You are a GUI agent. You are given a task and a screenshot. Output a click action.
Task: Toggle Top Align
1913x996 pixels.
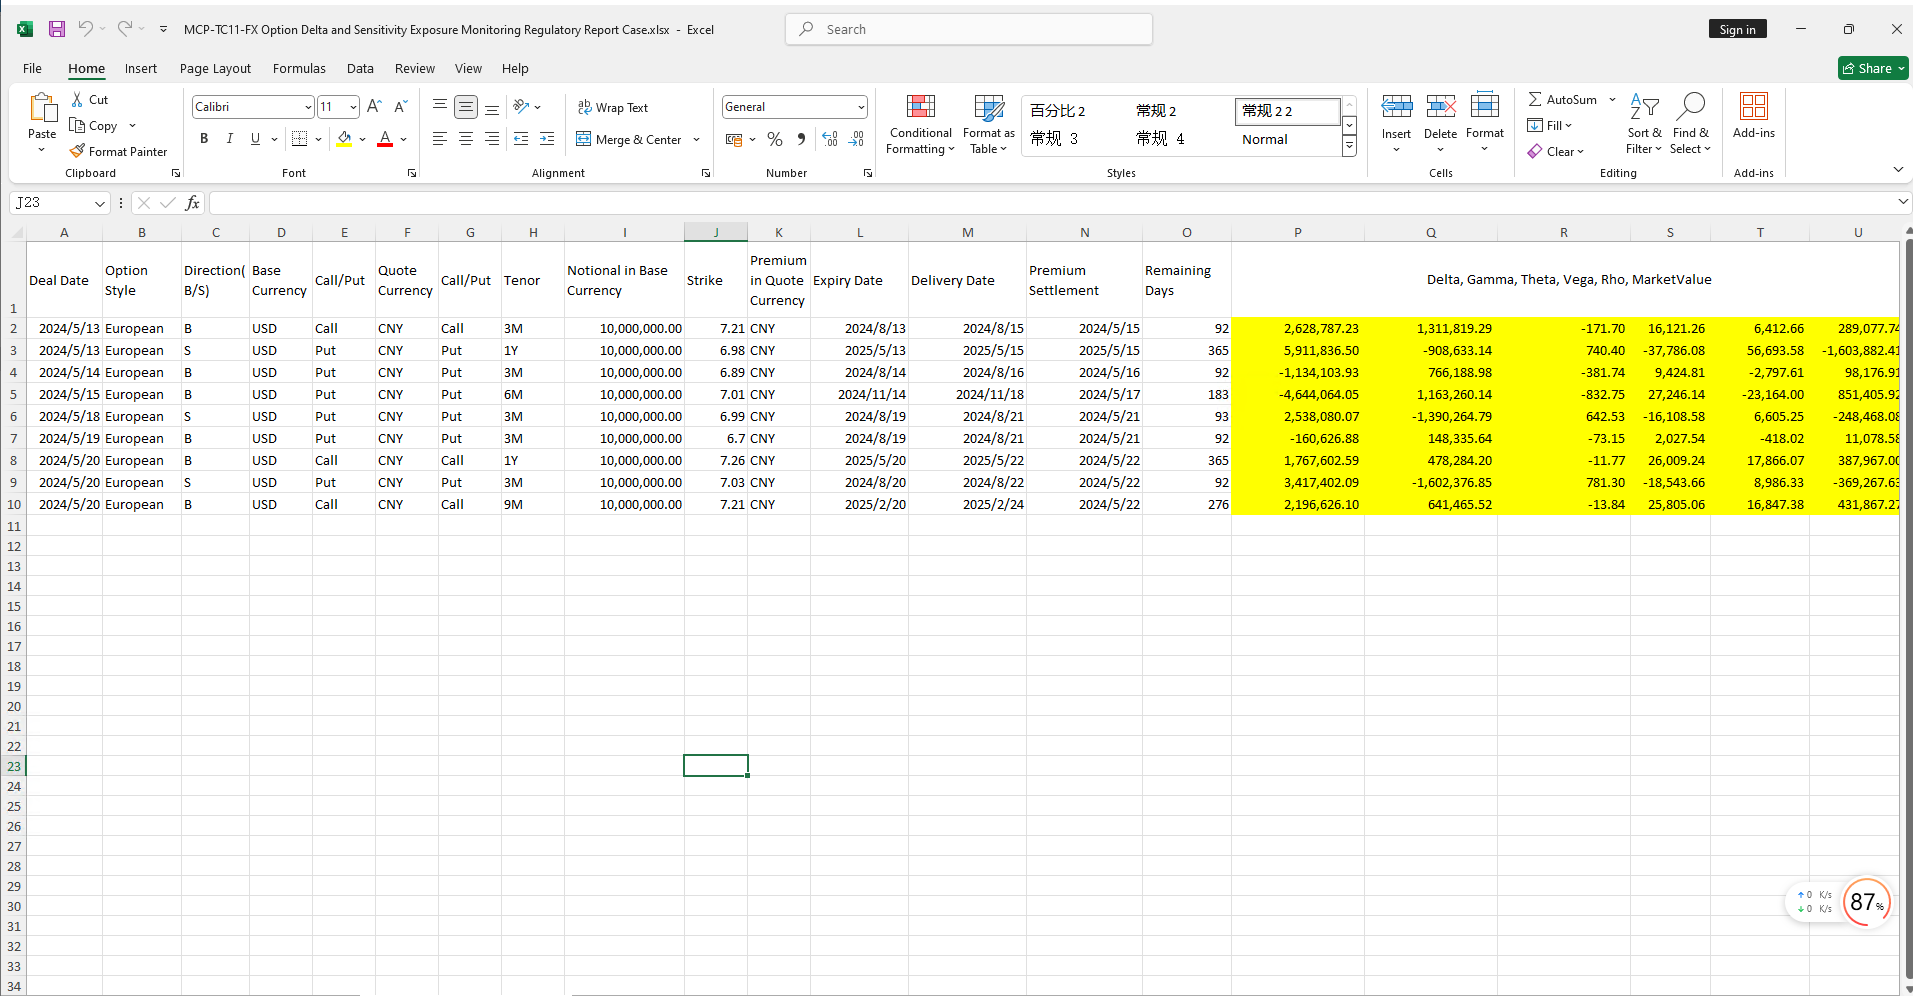tap(440, 107)
